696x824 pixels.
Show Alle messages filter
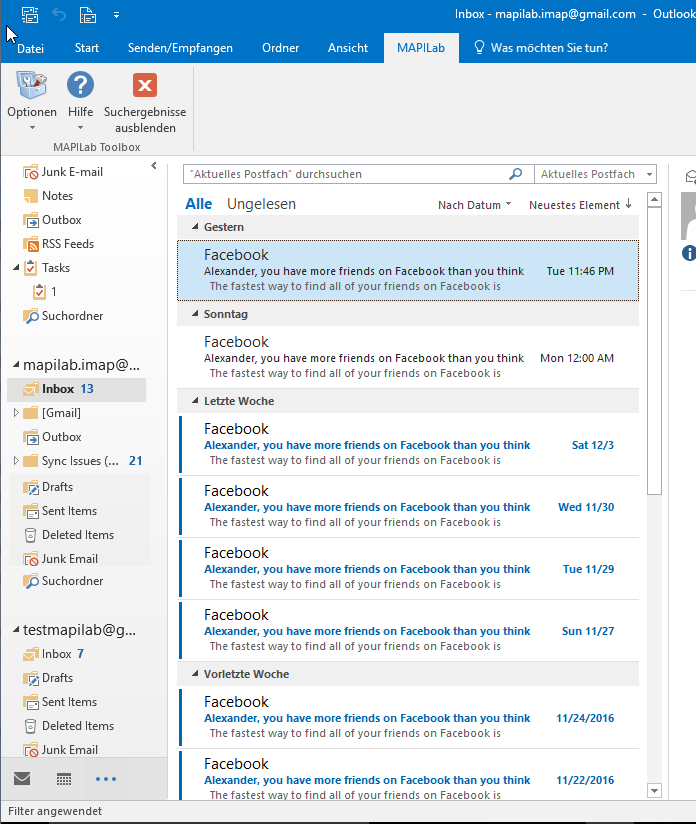(199, 204)
